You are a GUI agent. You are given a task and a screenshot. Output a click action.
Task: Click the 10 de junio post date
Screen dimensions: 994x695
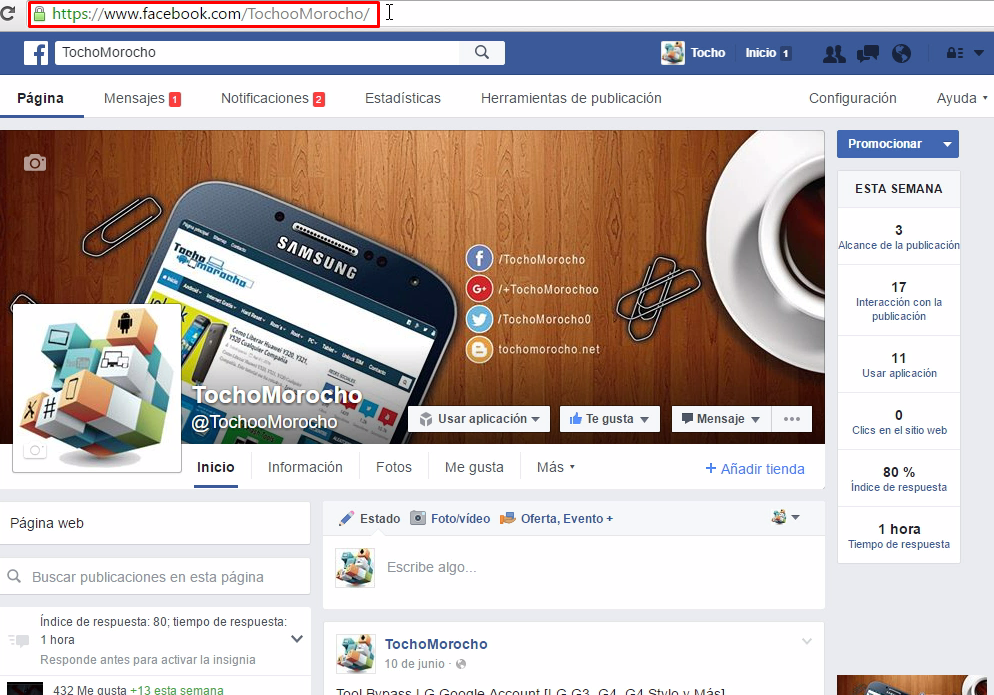(x=415, y=664)
